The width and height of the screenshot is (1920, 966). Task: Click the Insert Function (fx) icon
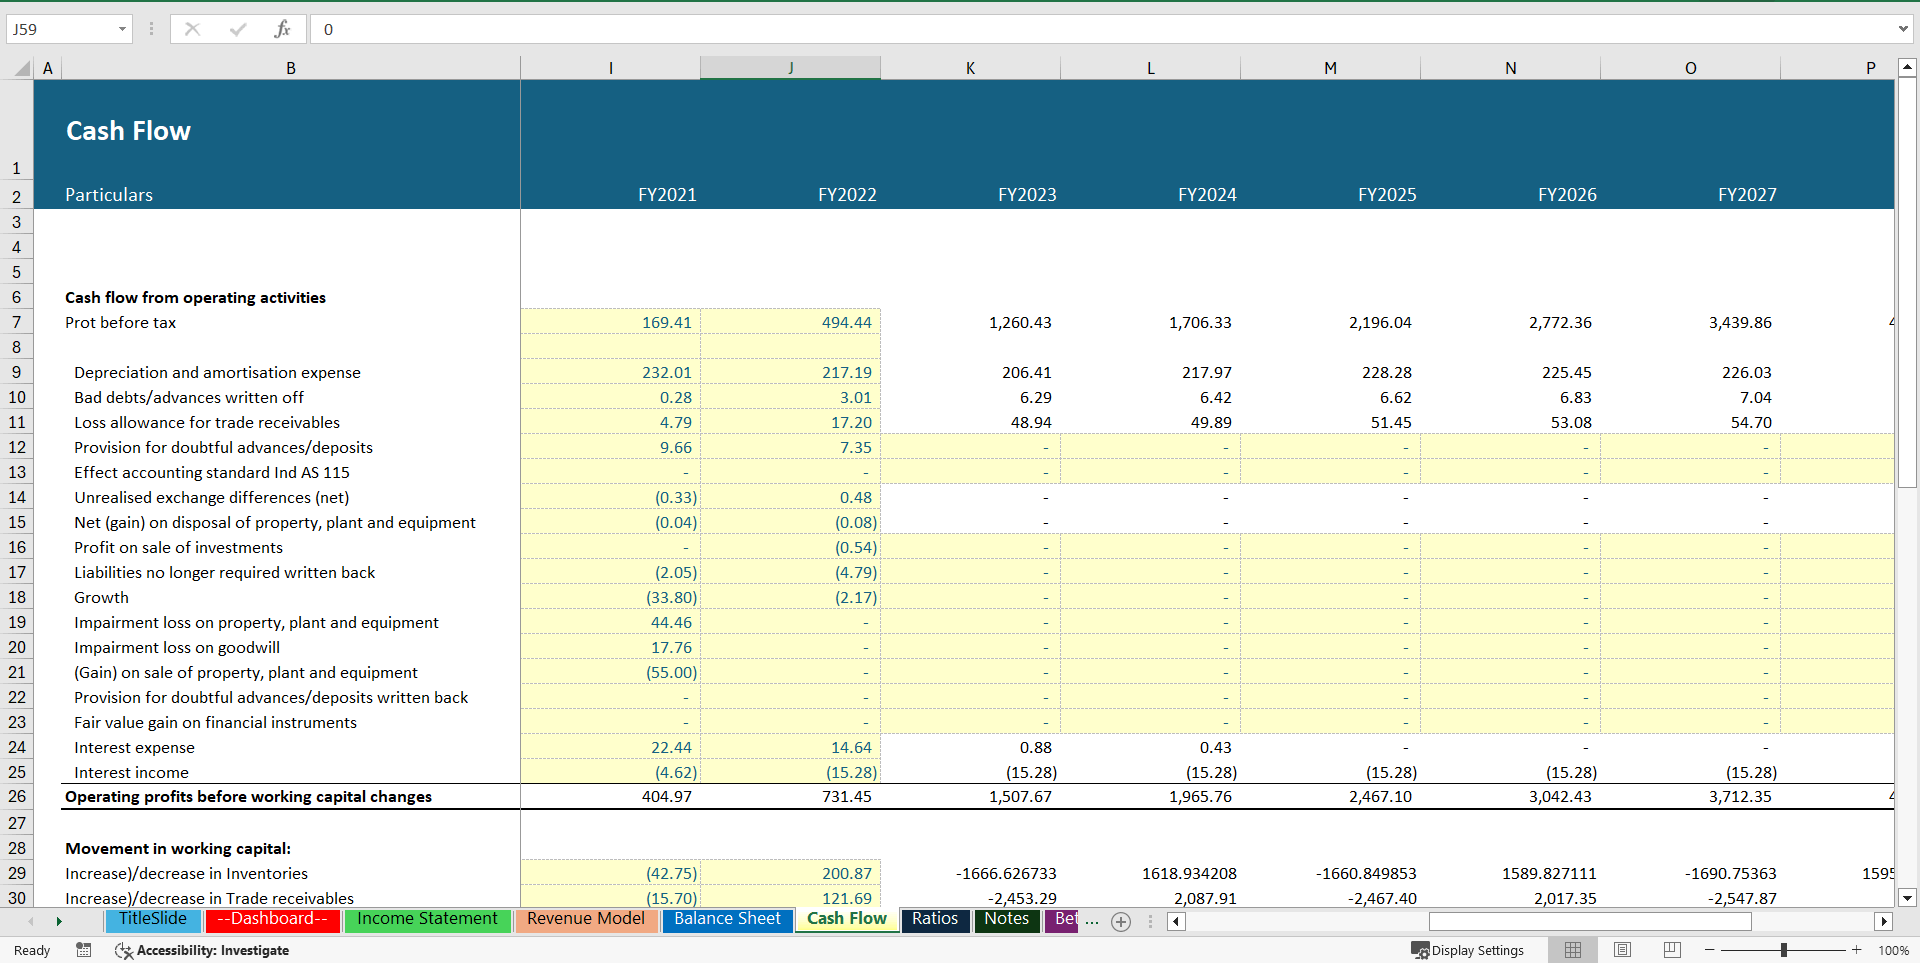(x=283, y=29)
